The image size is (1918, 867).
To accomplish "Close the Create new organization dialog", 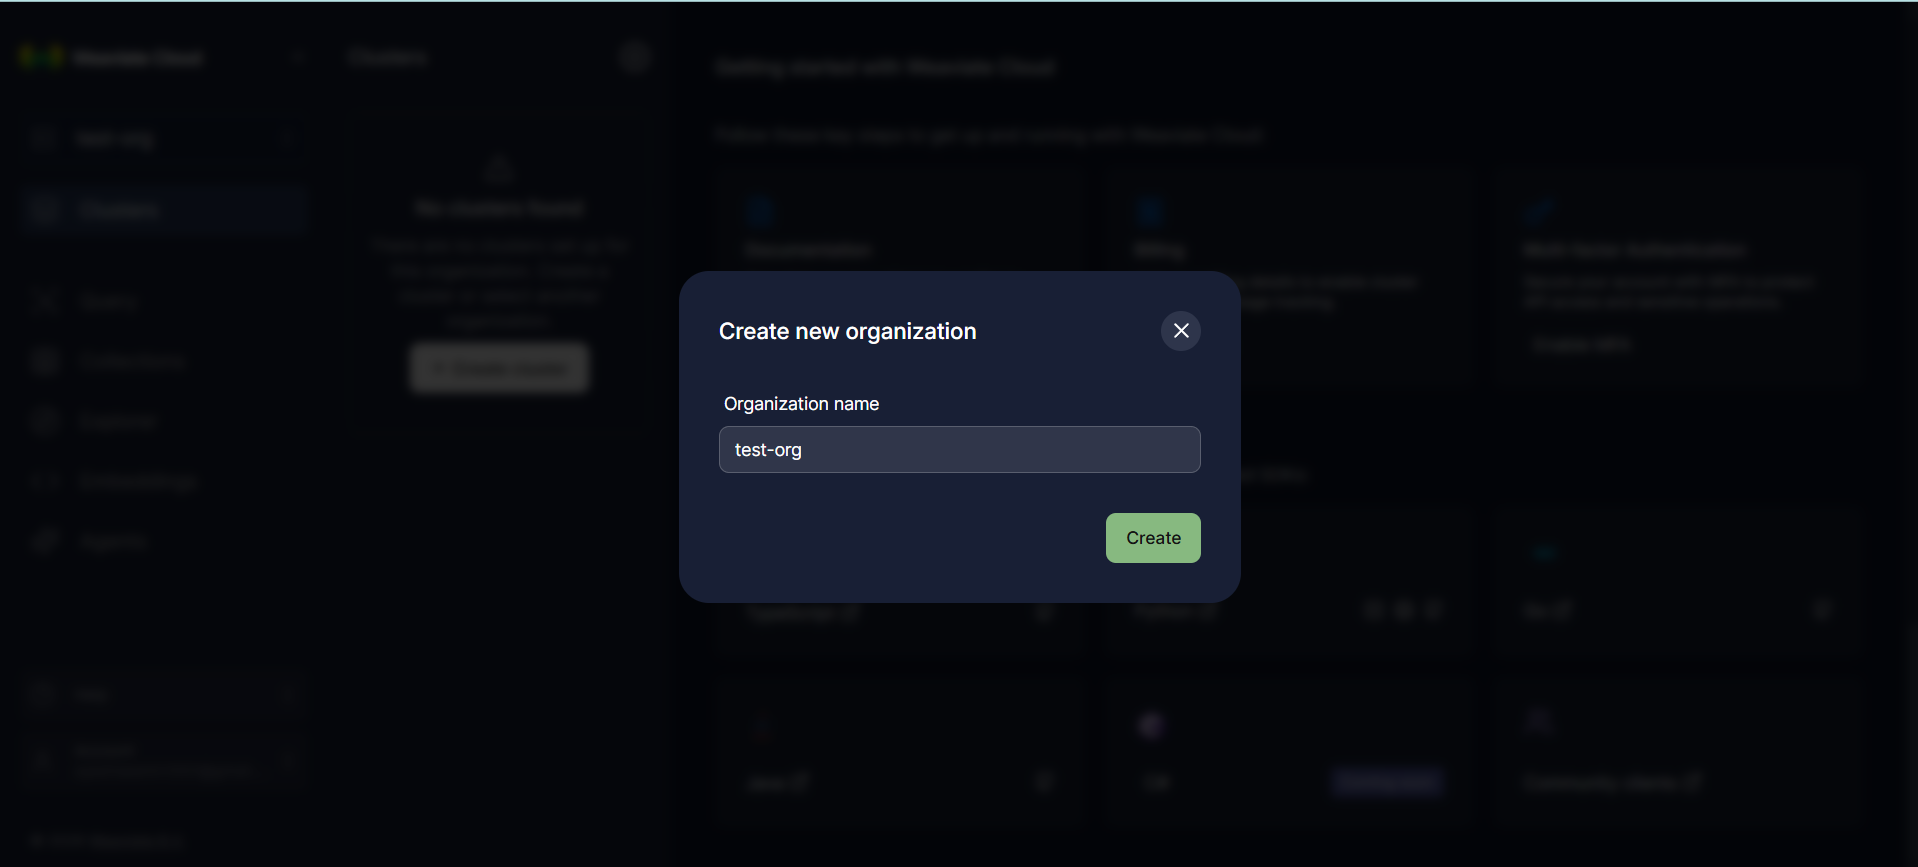I will point(1180,331).
